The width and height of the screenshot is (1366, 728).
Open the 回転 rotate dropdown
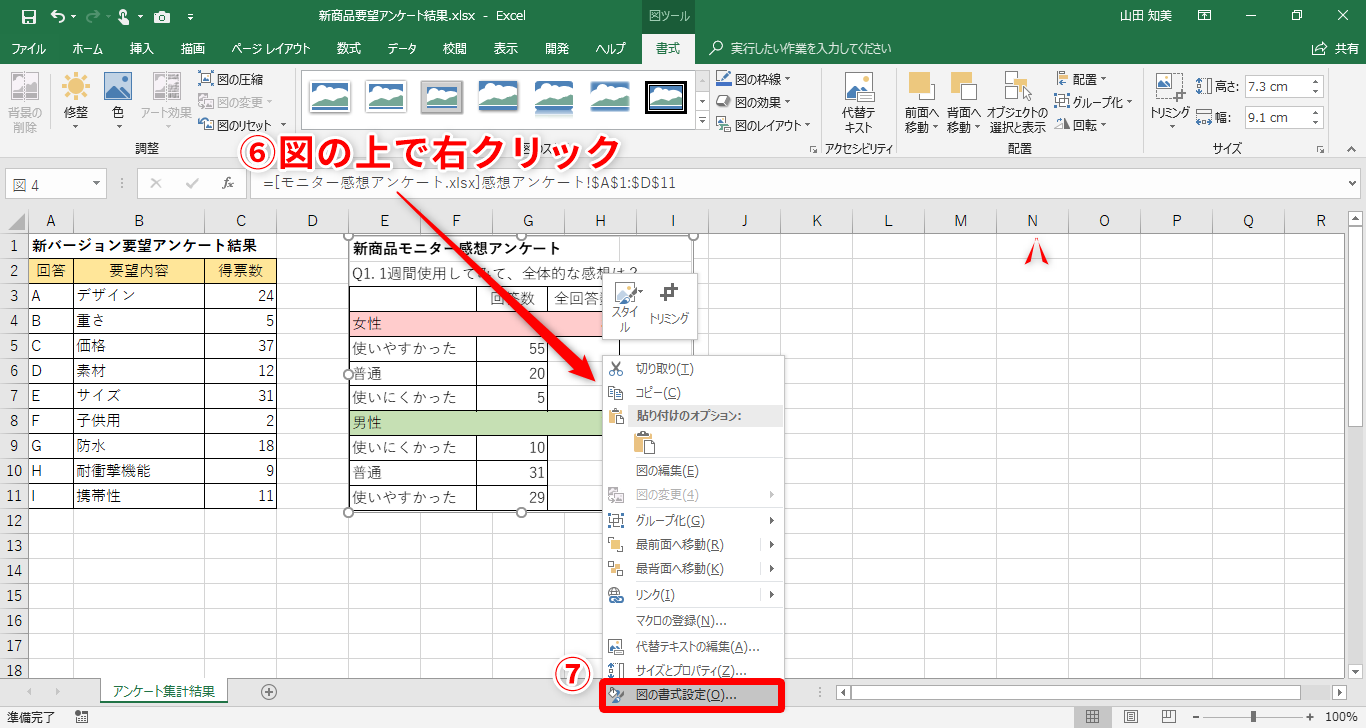[1081, 125]
